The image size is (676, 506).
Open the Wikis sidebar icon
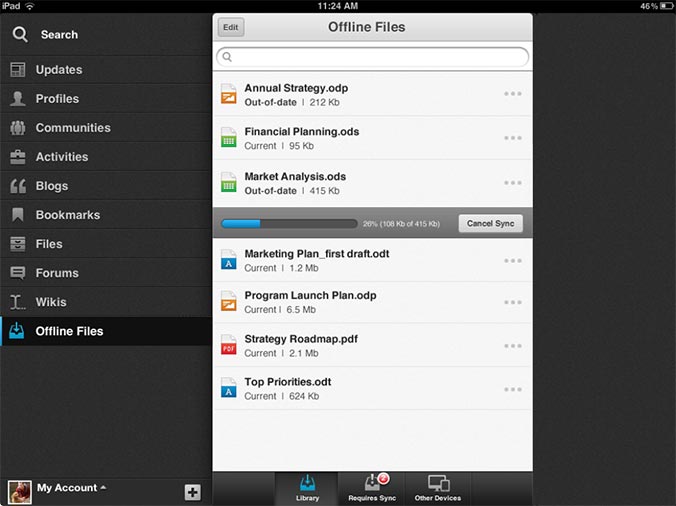18,302
